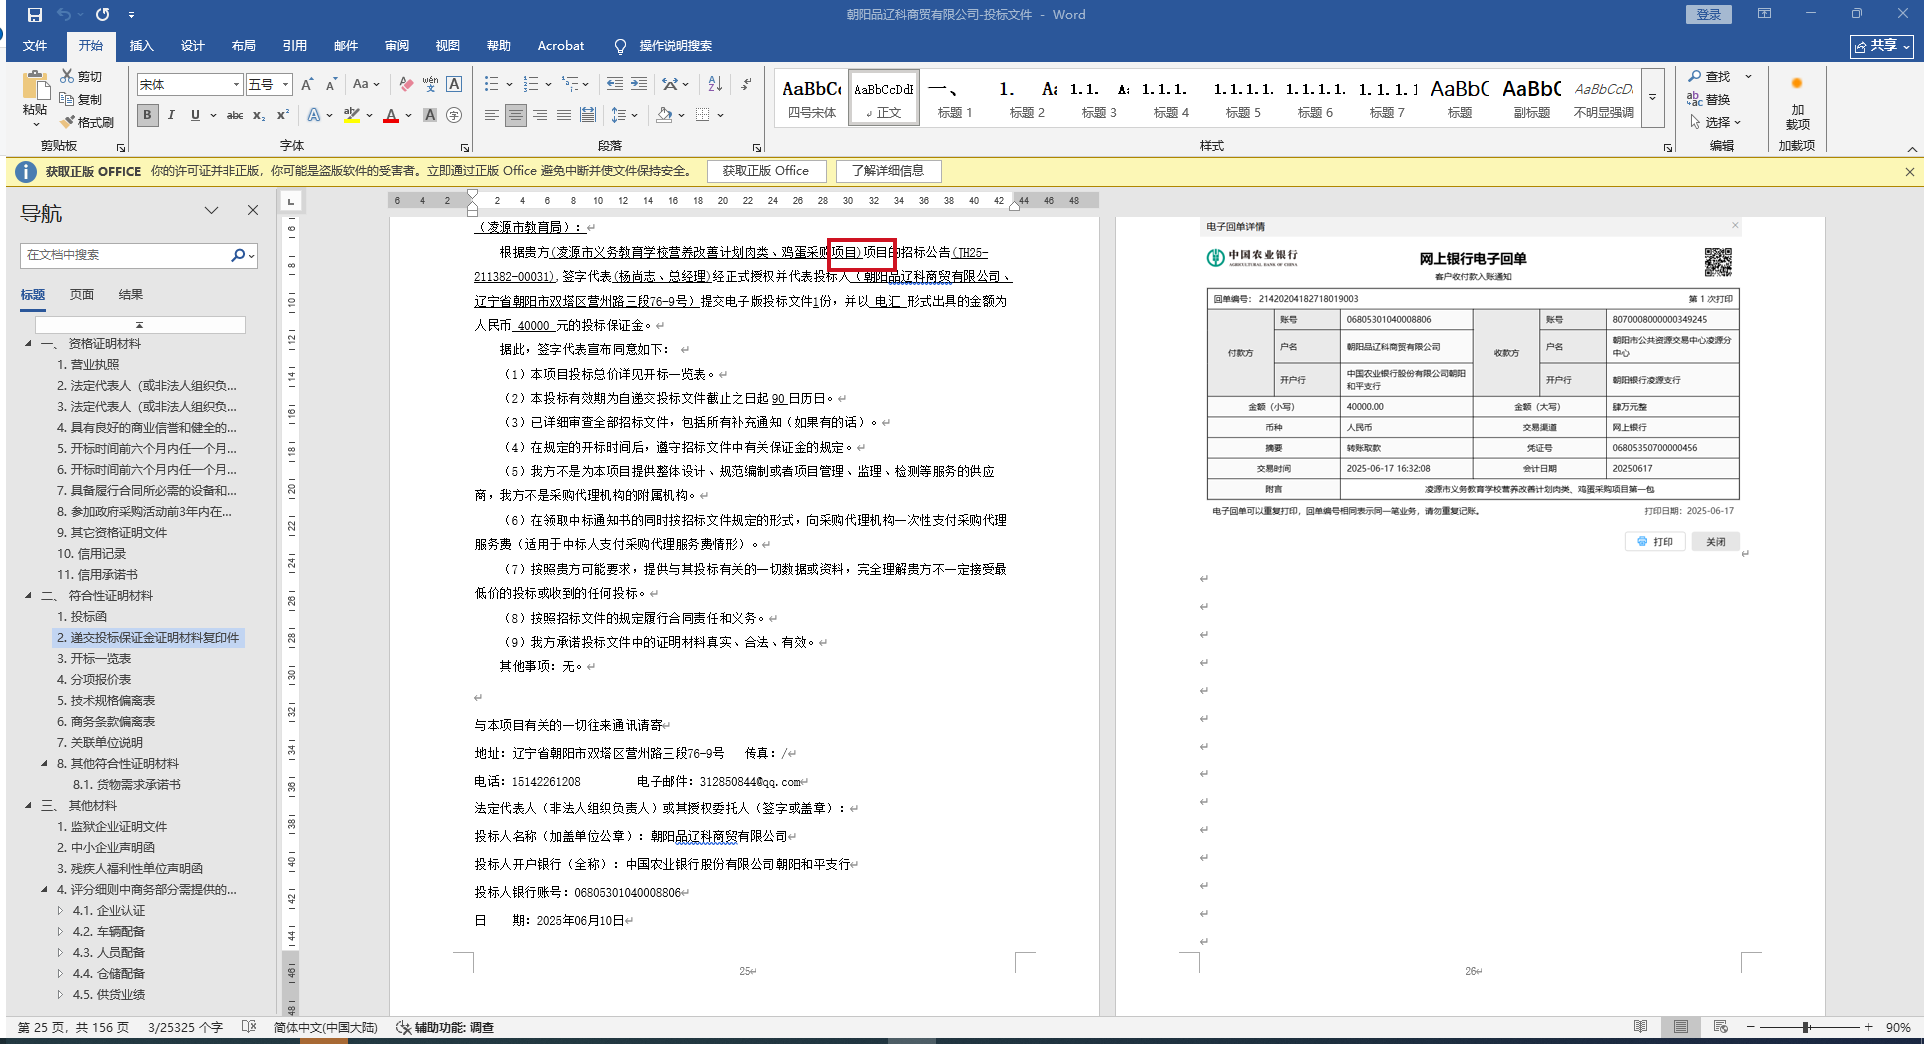Apply character shading to text
The image size is (1924, 1044).
click(430, 116)
